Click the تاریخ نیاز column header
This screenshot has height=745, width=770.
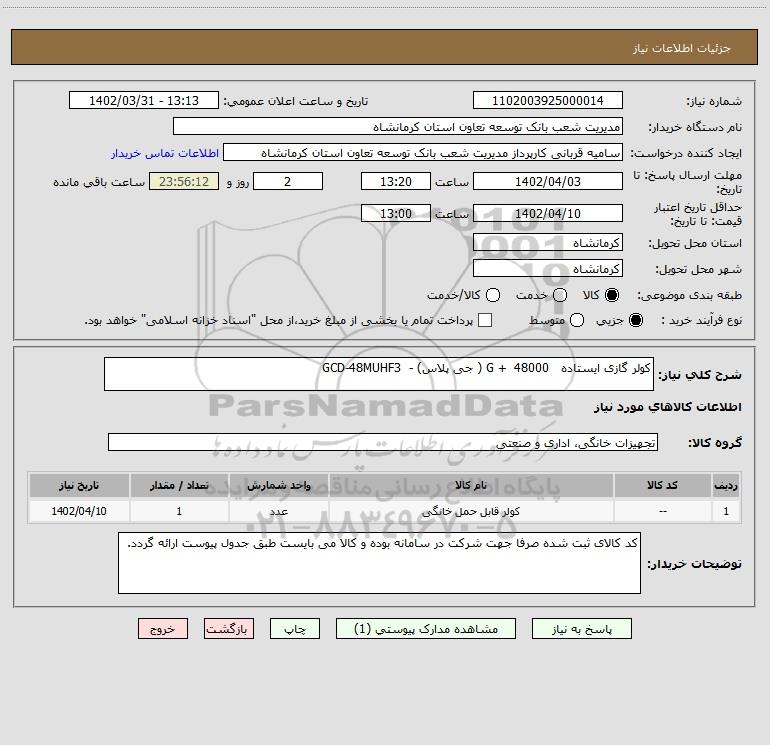coord(79,485)
